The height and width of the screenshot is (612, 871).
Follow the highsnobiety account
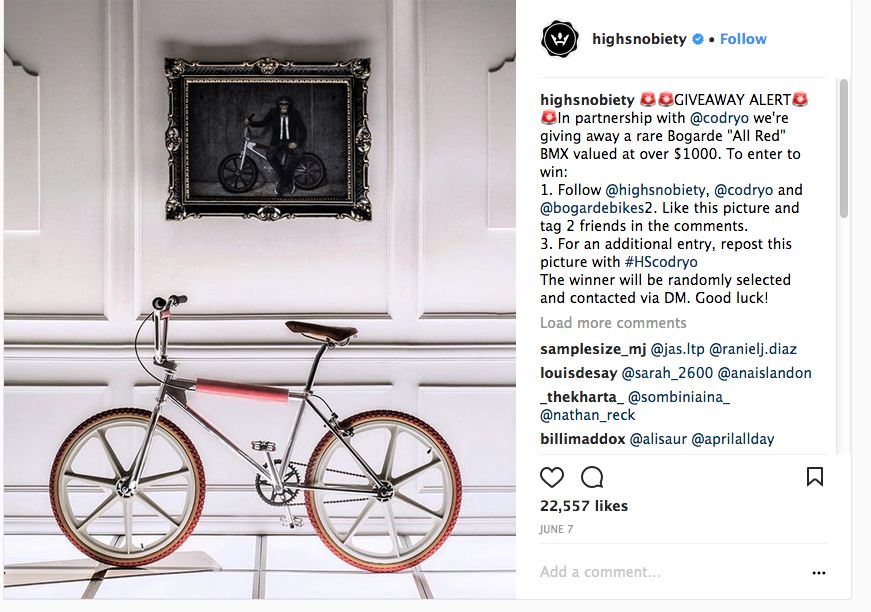(743, 39)
